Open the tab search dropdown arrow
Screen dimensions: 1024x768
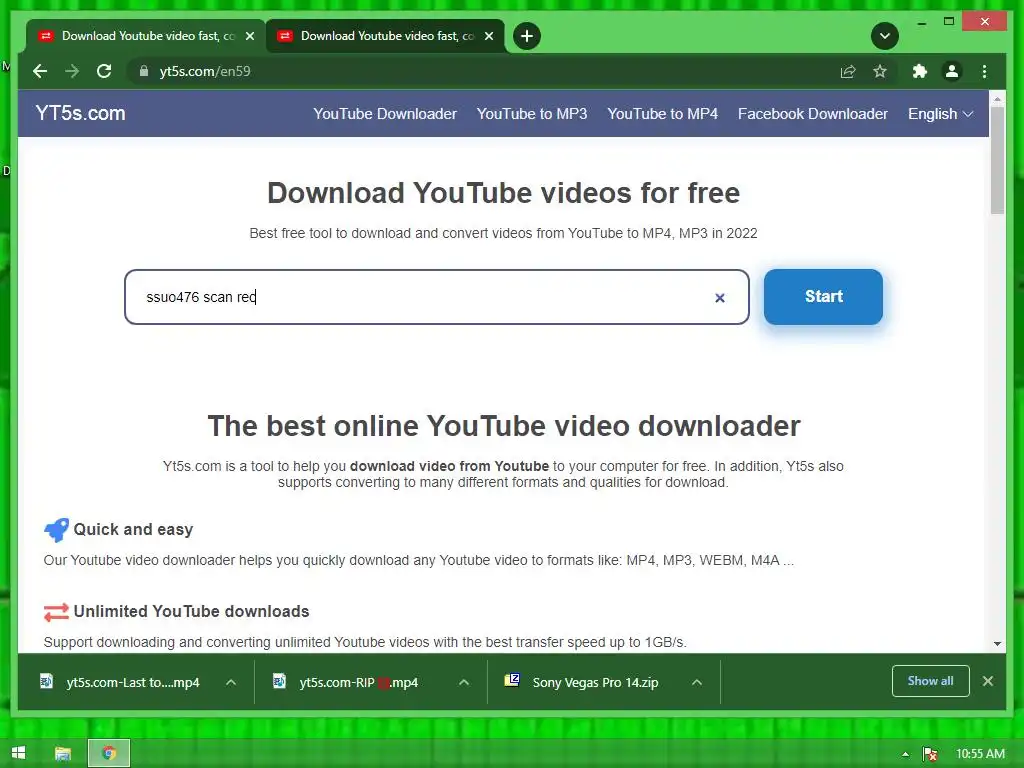pos(884,36)
